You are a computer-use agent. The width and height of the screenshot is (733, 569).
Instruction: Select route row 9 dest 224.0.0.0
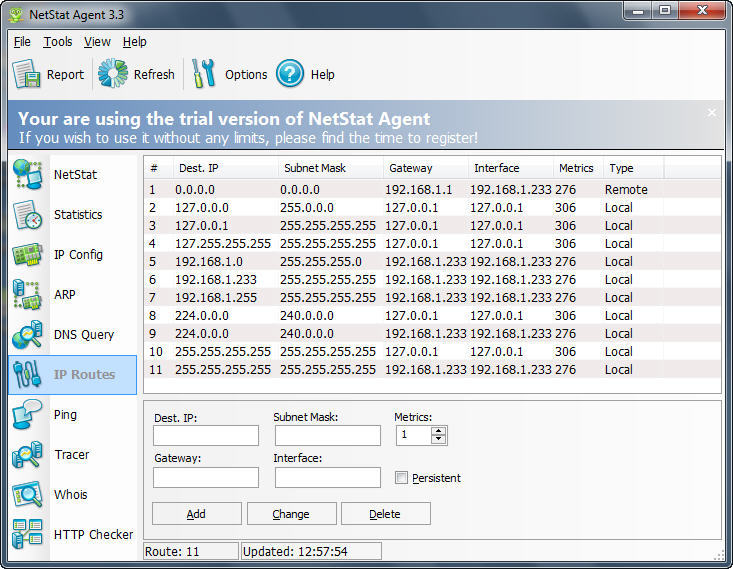click(432, 333)
